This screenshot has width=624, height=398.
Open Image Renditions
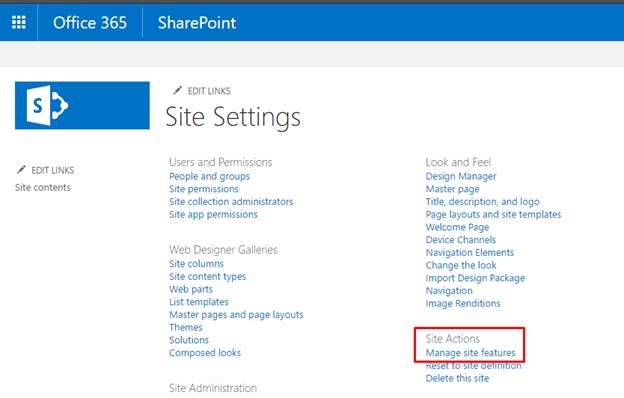463,304
